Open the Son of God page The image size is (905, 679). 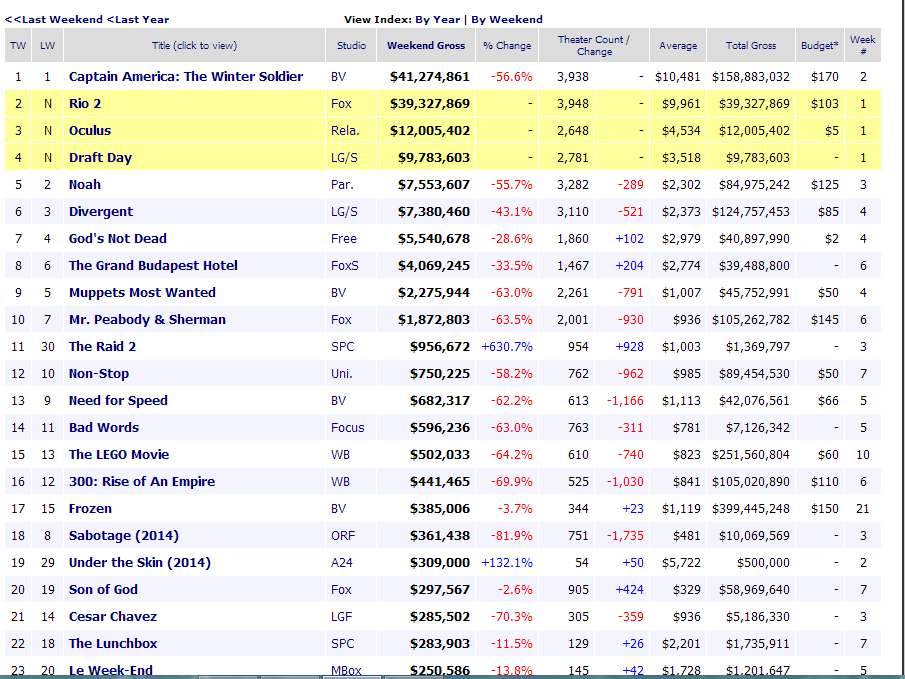[103, 590]
